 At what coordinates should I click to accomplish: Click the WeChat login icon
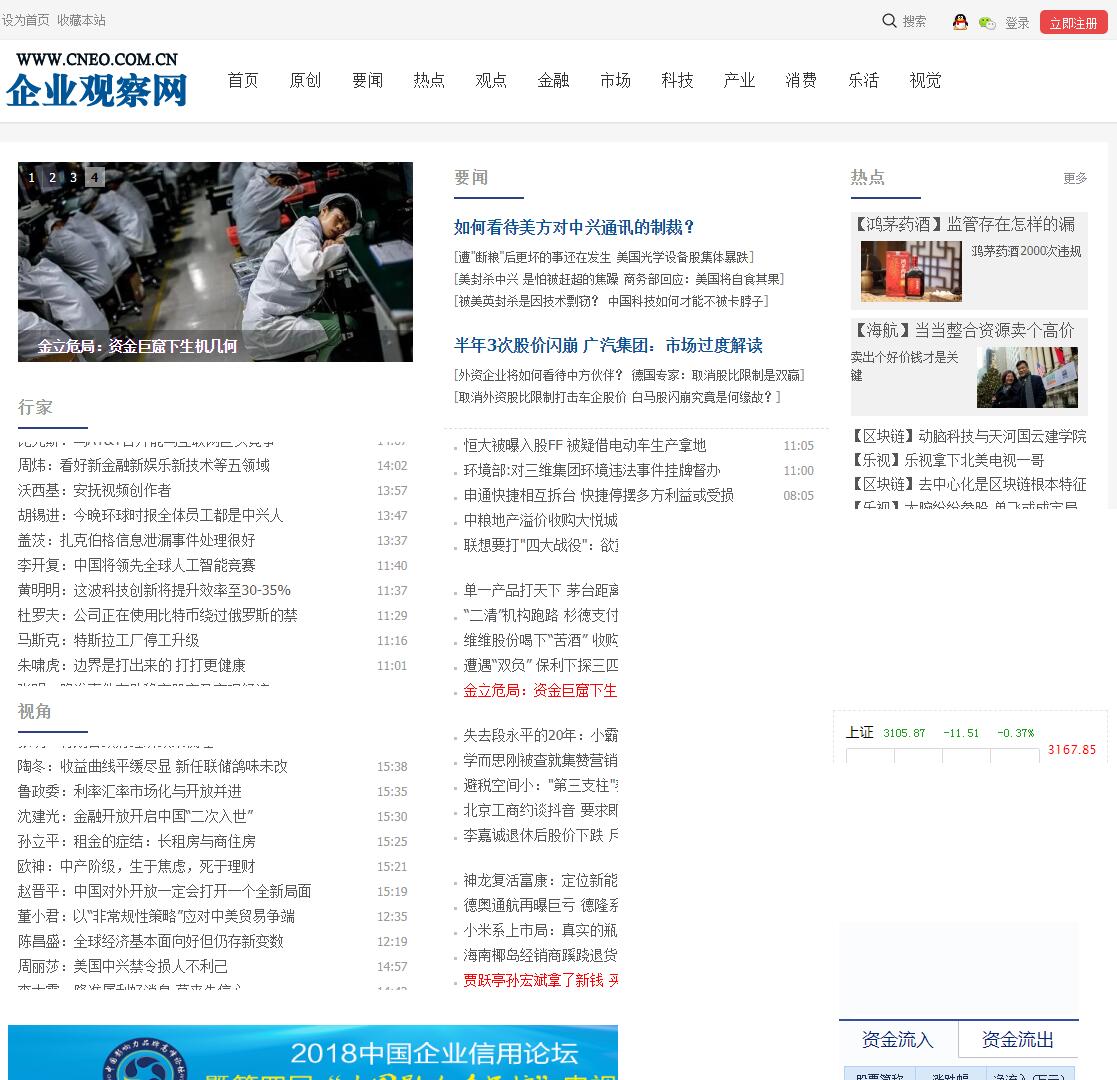click(x=987, y=23)
